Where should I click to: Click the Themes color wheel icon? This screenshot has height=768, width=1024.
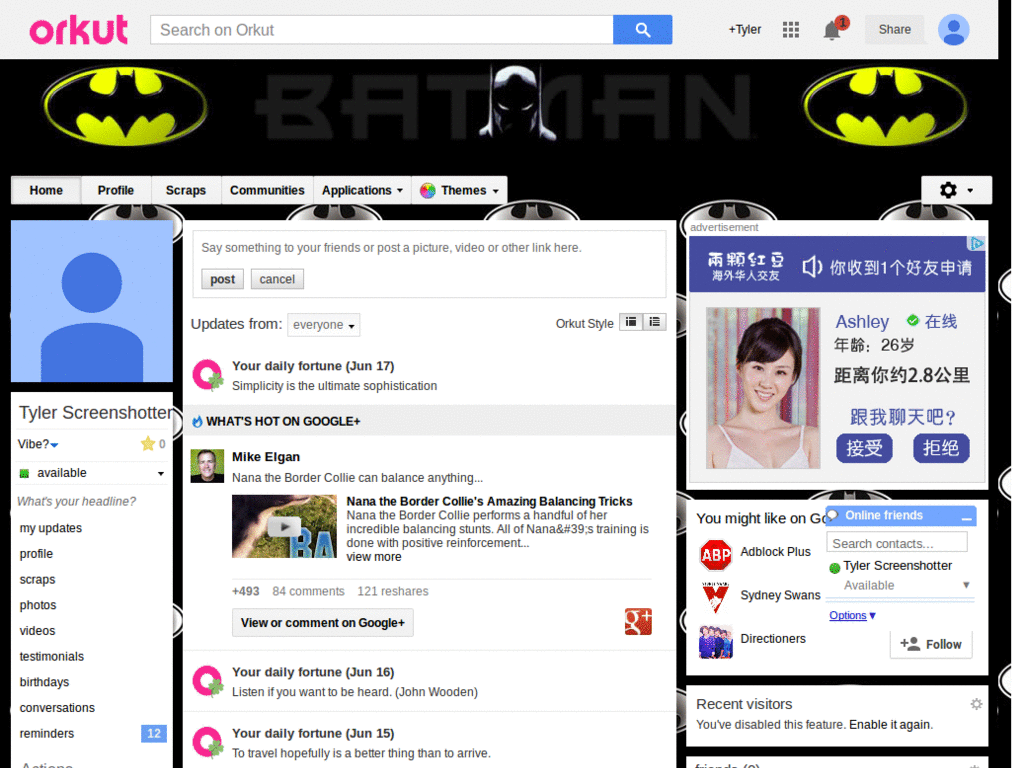[428, 191]
